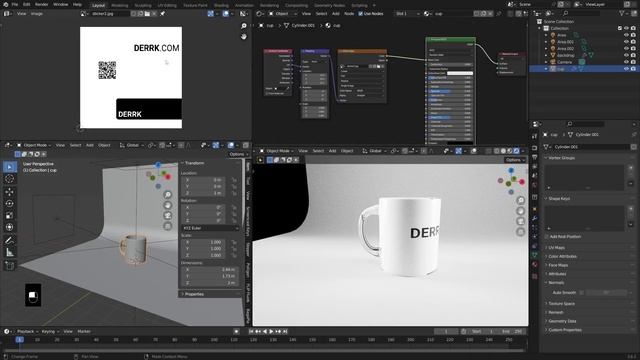Expand UV Maps panel

click(x=556, y=248)
